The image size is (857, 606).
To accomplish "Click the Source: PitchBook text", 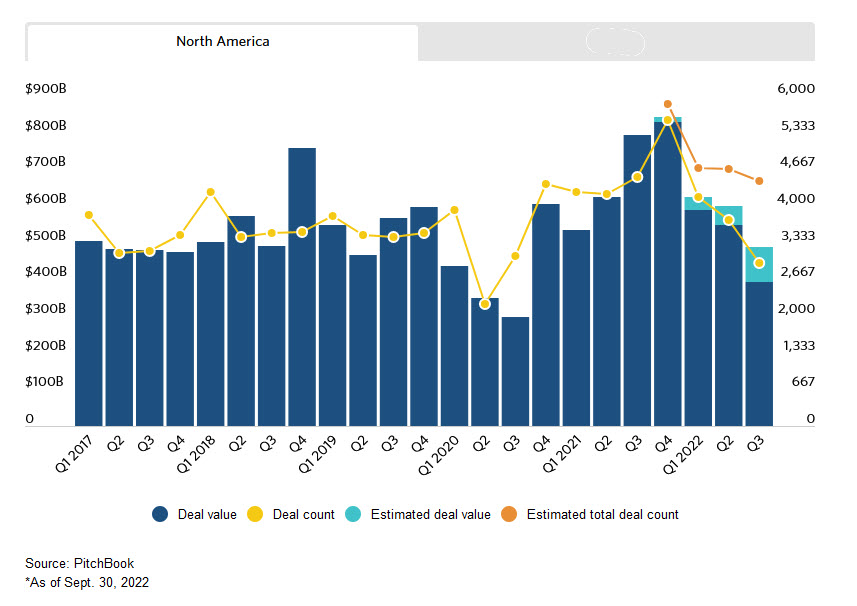I will click(x=79, y=564).
